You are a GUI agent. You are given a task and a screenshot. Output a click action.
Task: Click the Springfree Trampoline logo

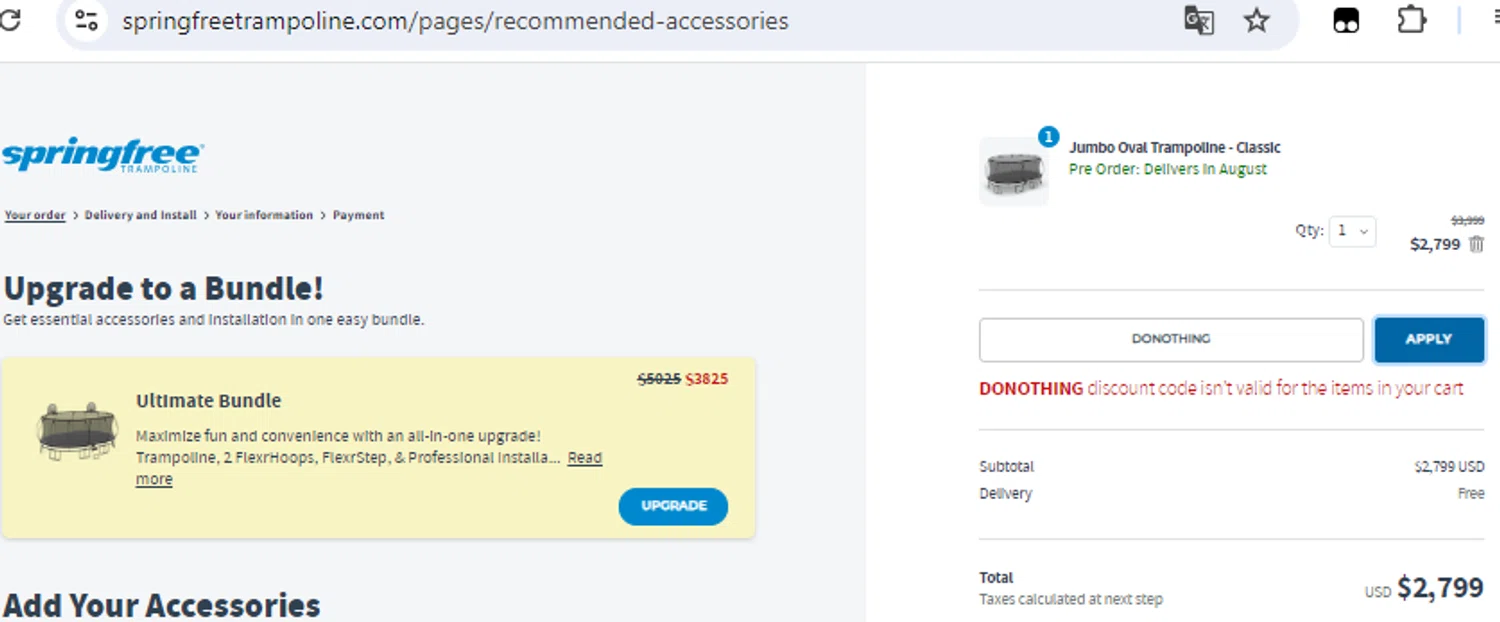(102, 157)
